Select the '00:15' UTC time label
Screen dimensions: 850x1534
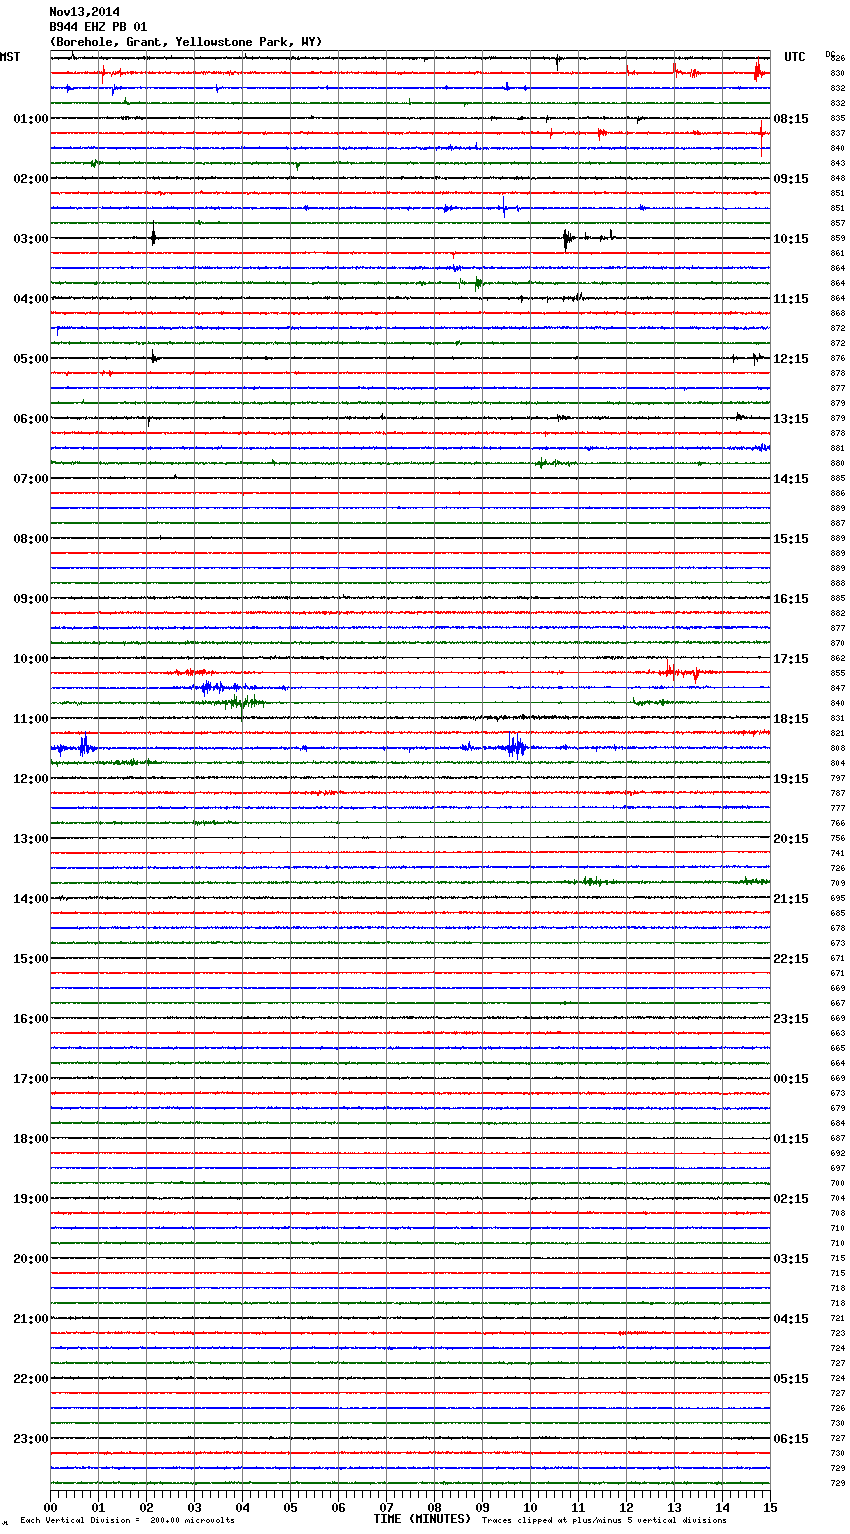pos(791,1079)
